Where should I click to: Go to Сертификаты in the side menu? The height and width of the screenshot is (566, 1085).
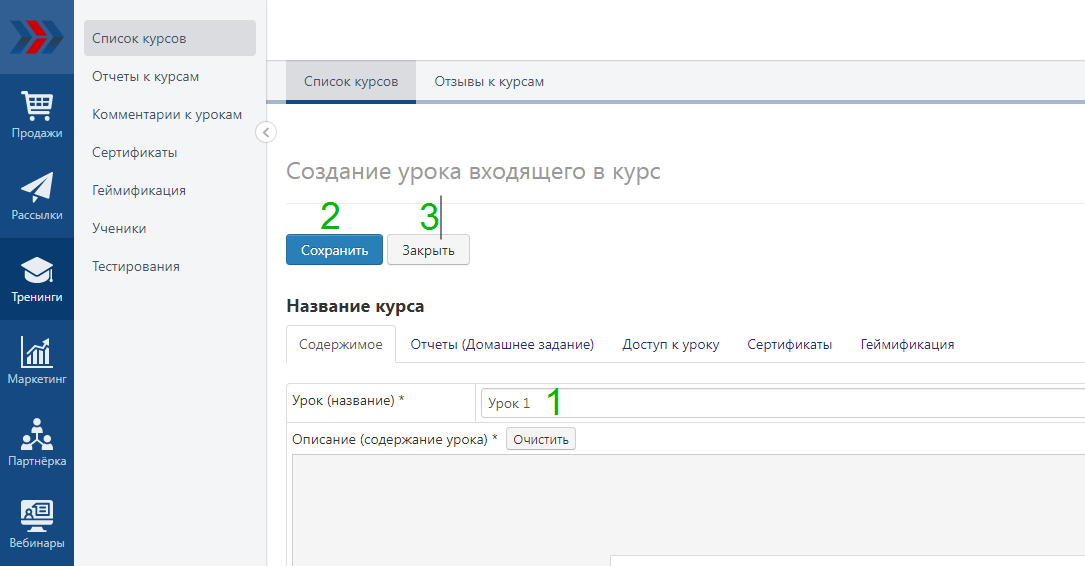coord(134,153)
